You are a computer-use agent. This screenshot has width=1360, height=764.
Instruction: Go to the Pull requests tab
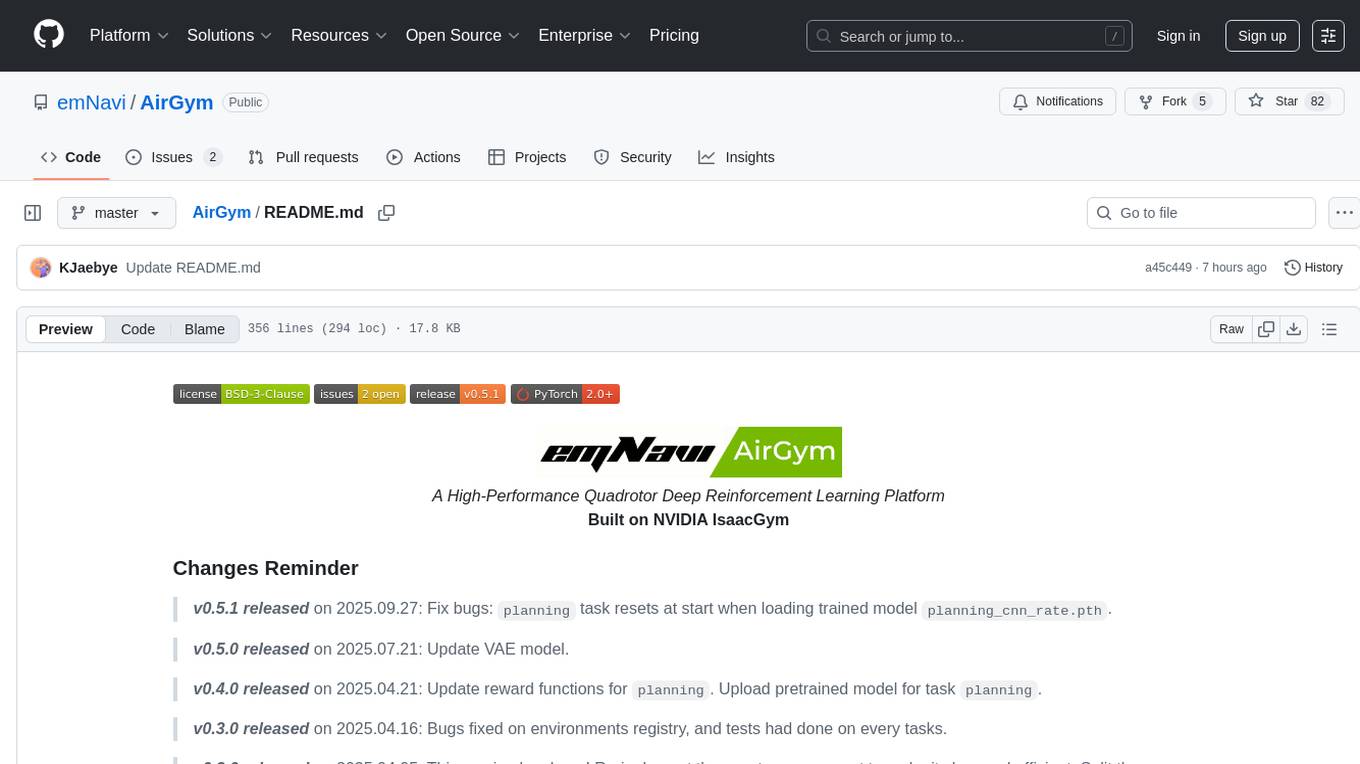pos(303,157)
